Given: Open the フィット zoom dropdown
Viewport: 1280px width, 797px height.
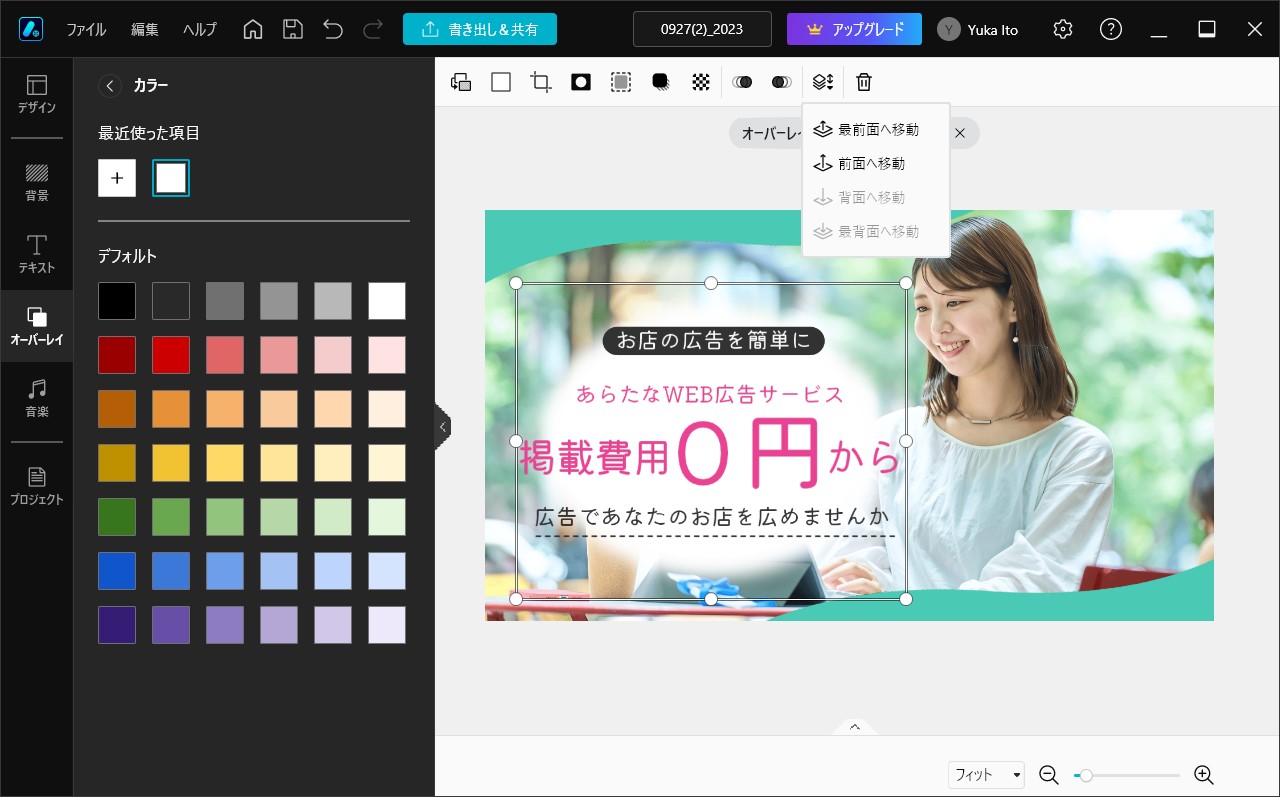Looking at the screenshot, I should pyautogui.click(x=987, y=775).
